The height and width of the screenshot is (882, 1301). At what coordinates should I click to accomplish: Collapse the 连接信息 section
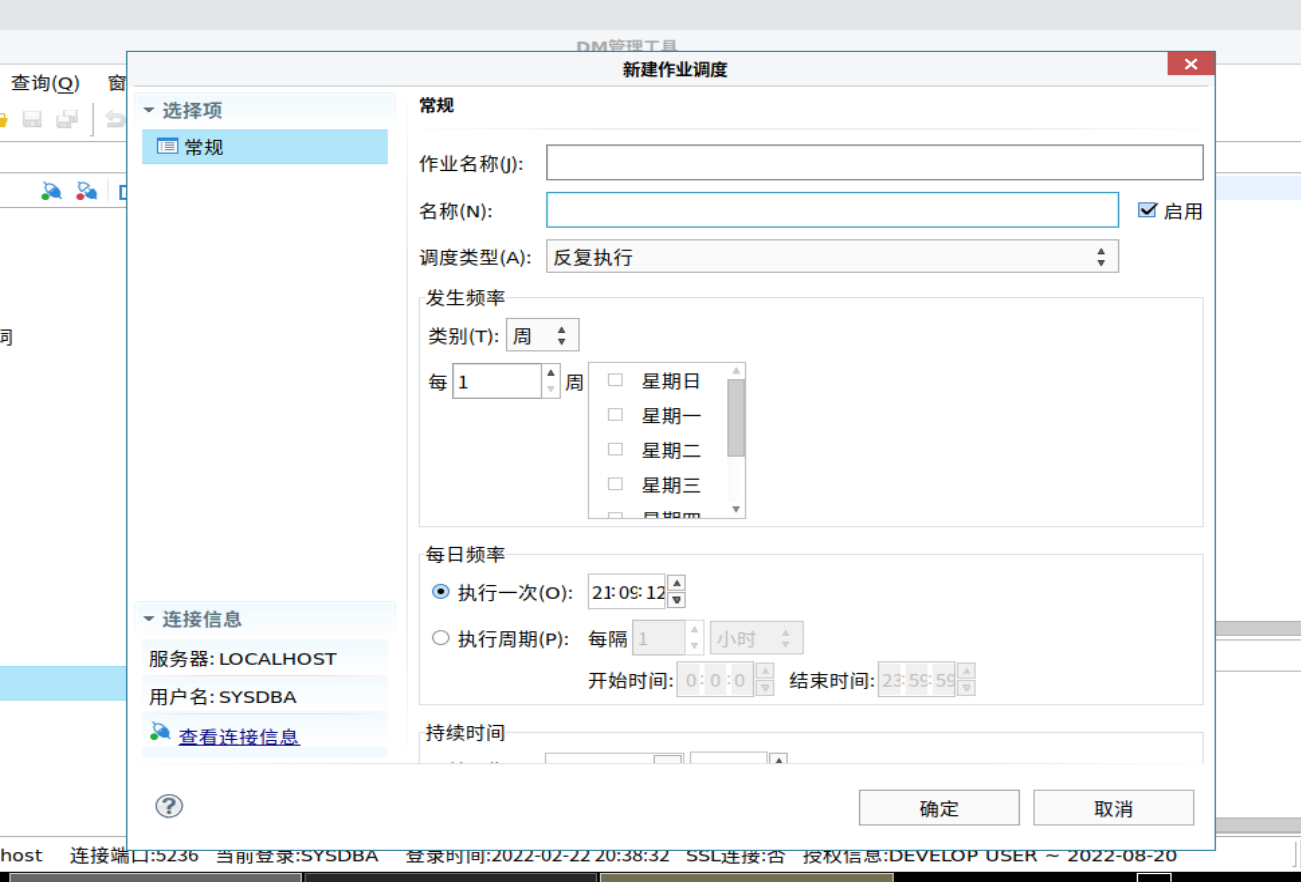click(149, 619)
